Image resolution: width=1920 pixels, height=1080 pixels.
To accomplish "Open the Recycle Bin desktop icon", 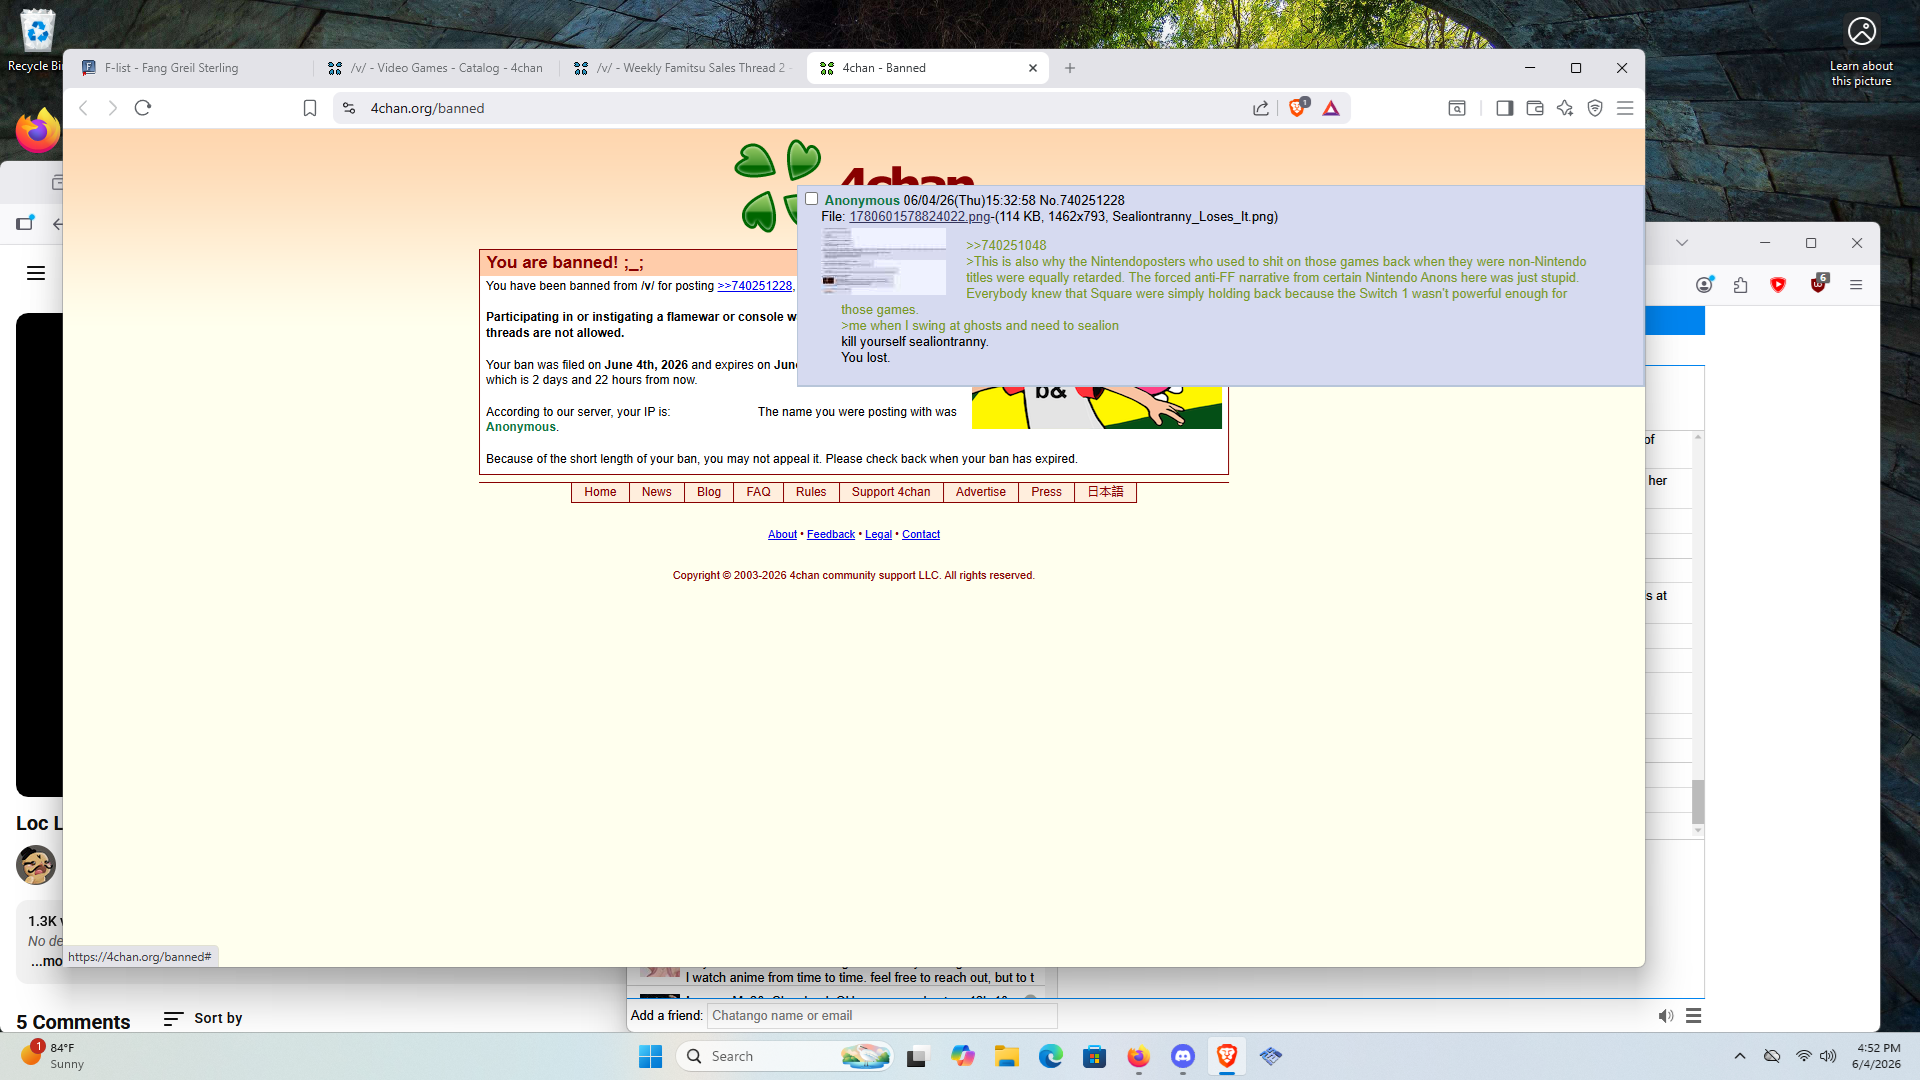I will (x=37, y=40).
